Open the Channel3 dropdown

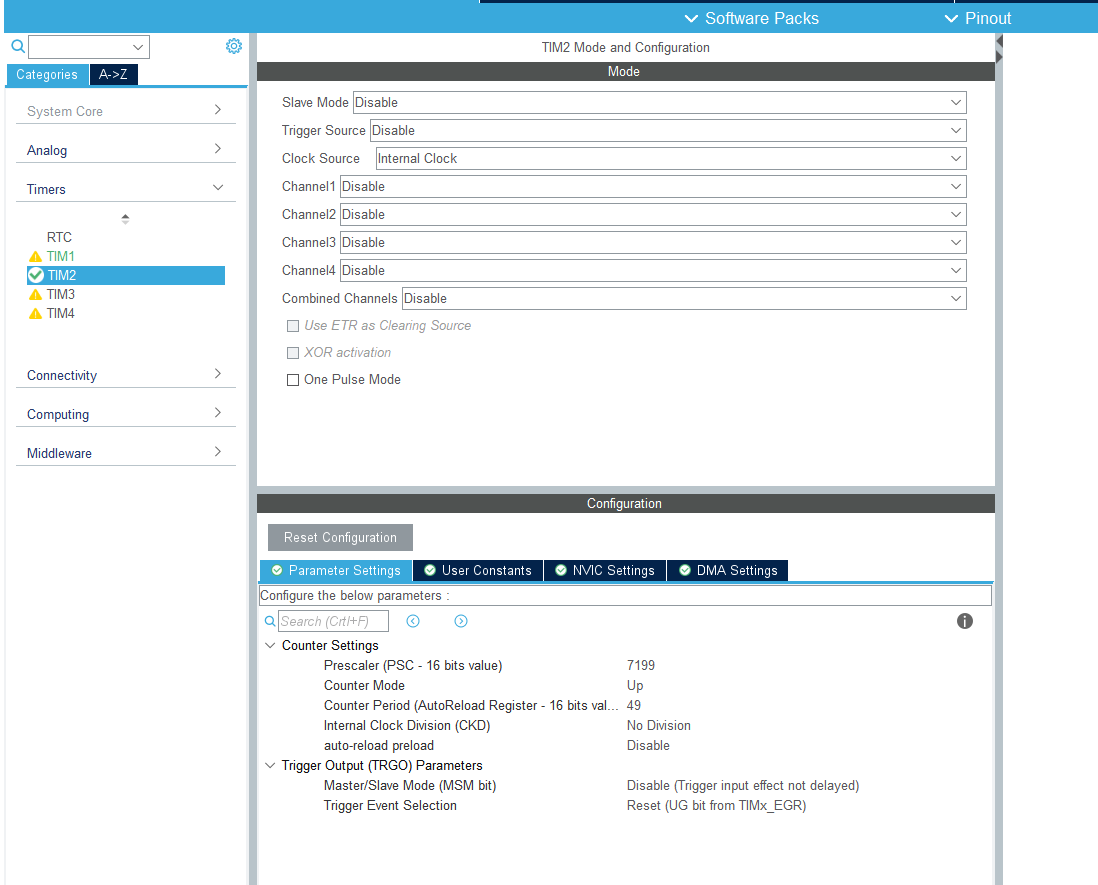(x=653, y=242)
